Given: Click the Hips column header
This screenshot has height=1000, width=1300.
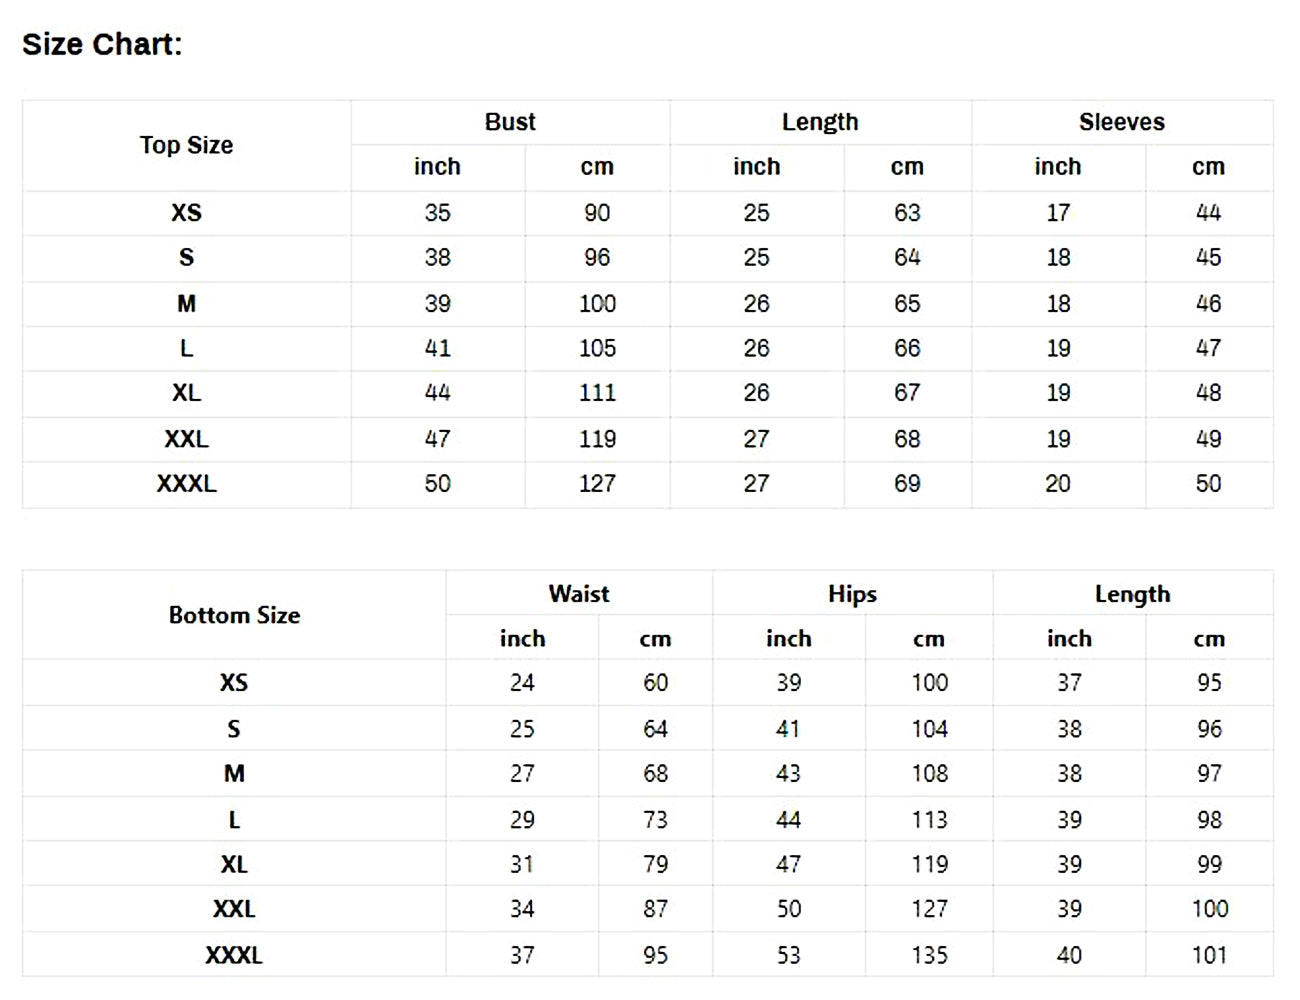Looking at the screenshot, I should [852, 594].
